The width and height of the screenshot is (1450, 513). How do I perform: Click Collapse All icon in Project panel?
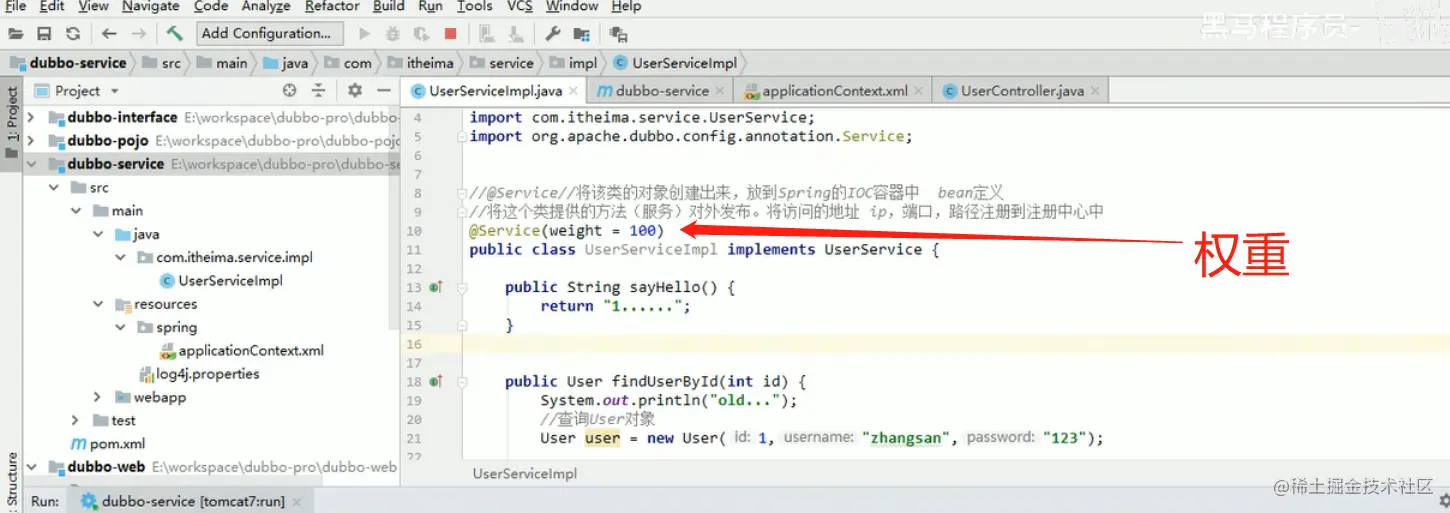tap(318, 90)
